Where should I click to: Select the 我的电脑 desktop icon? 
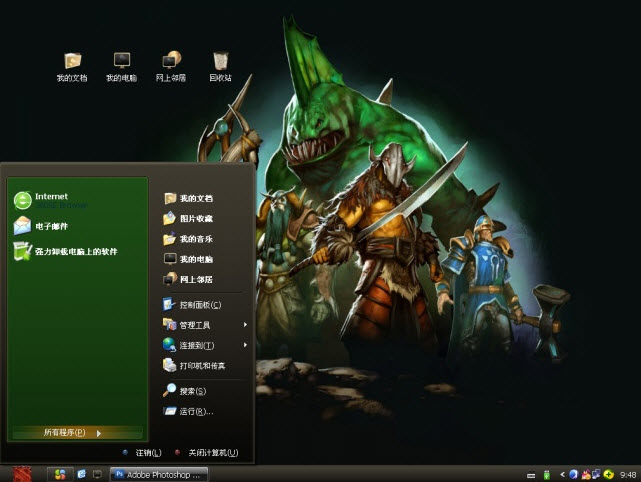click(x=121, y=67)
